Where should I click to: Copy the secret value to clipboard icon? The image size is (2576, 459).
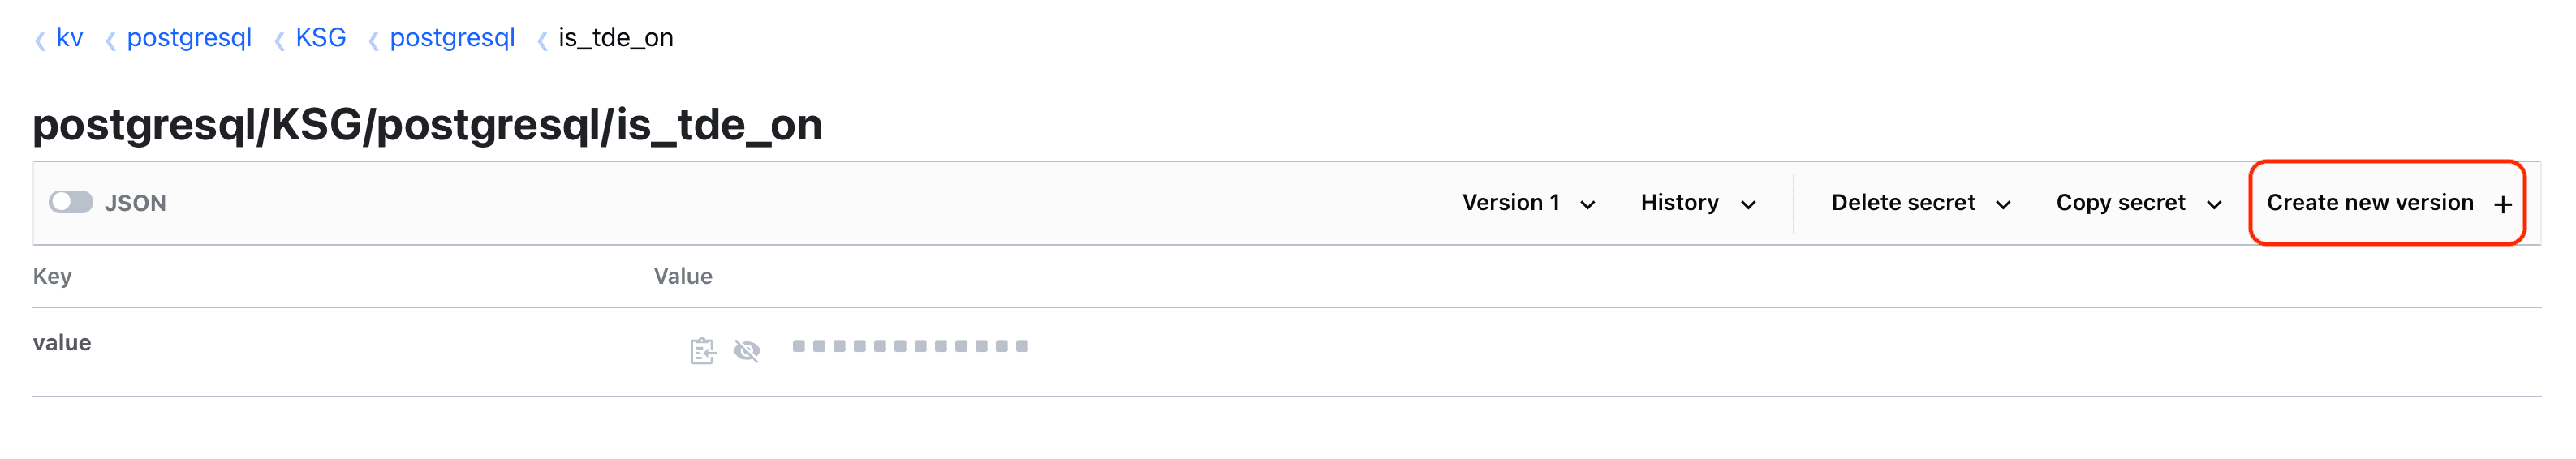[x=702, y=351]
